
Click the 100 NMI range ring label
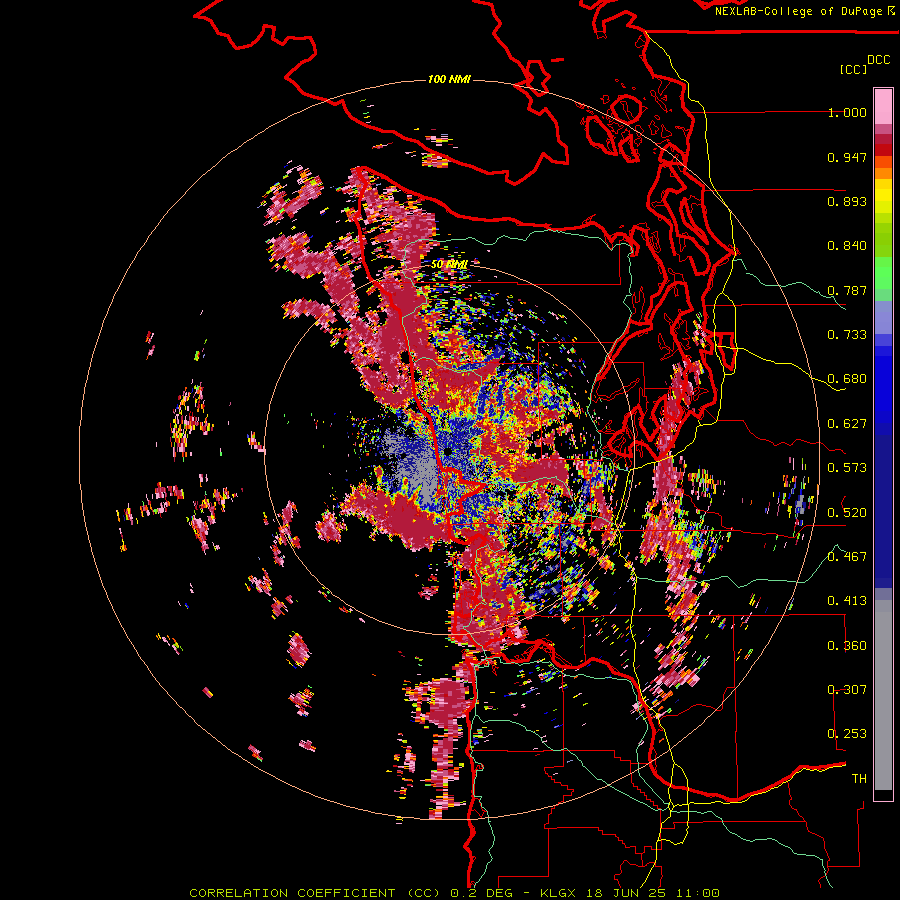(x=449, y=79)
